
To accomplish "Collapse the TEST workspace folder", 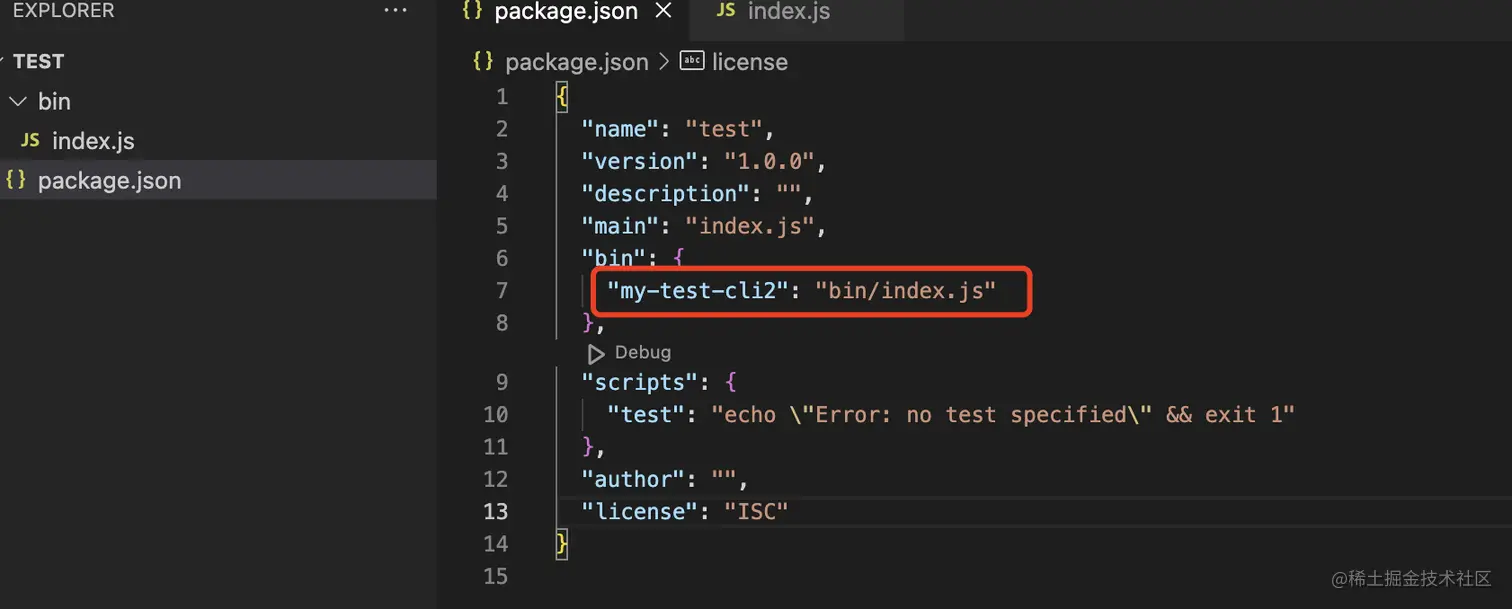I will pyautogui.click(x=38, y=61).
